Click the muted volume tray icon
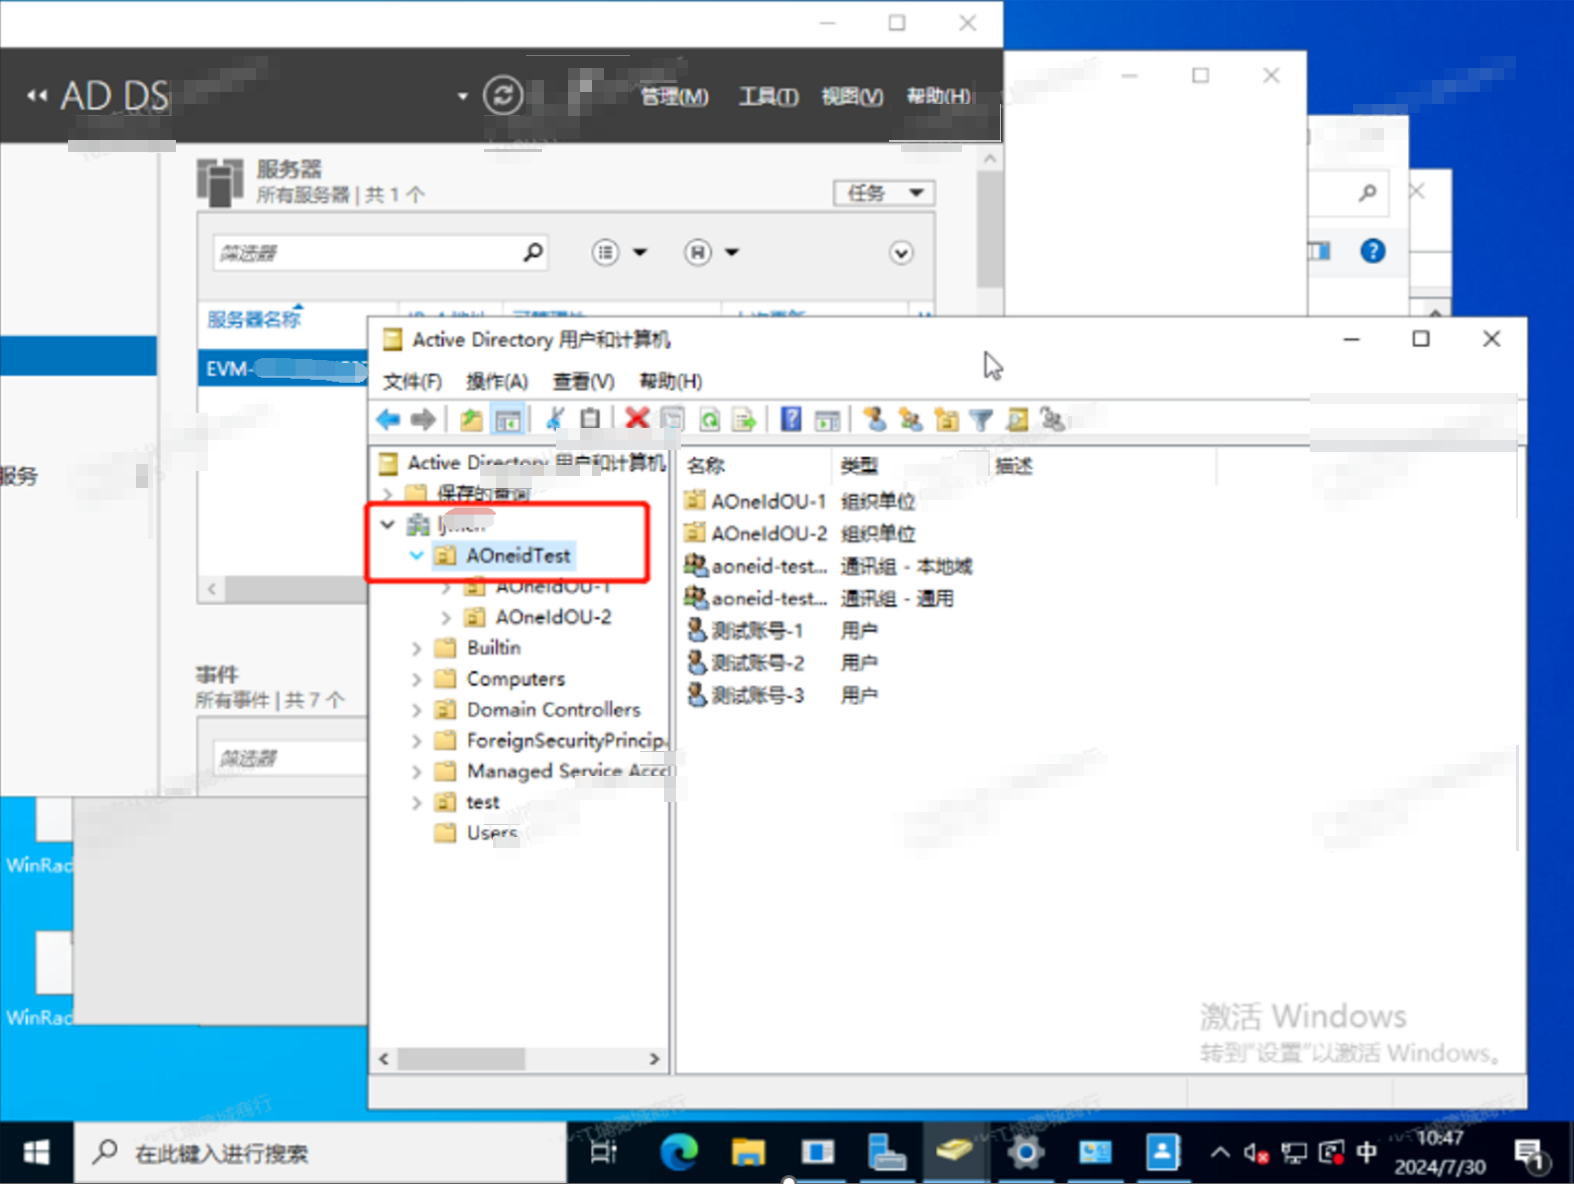Screen dimensions: 1574x1184 [x=1256, y=1153]
